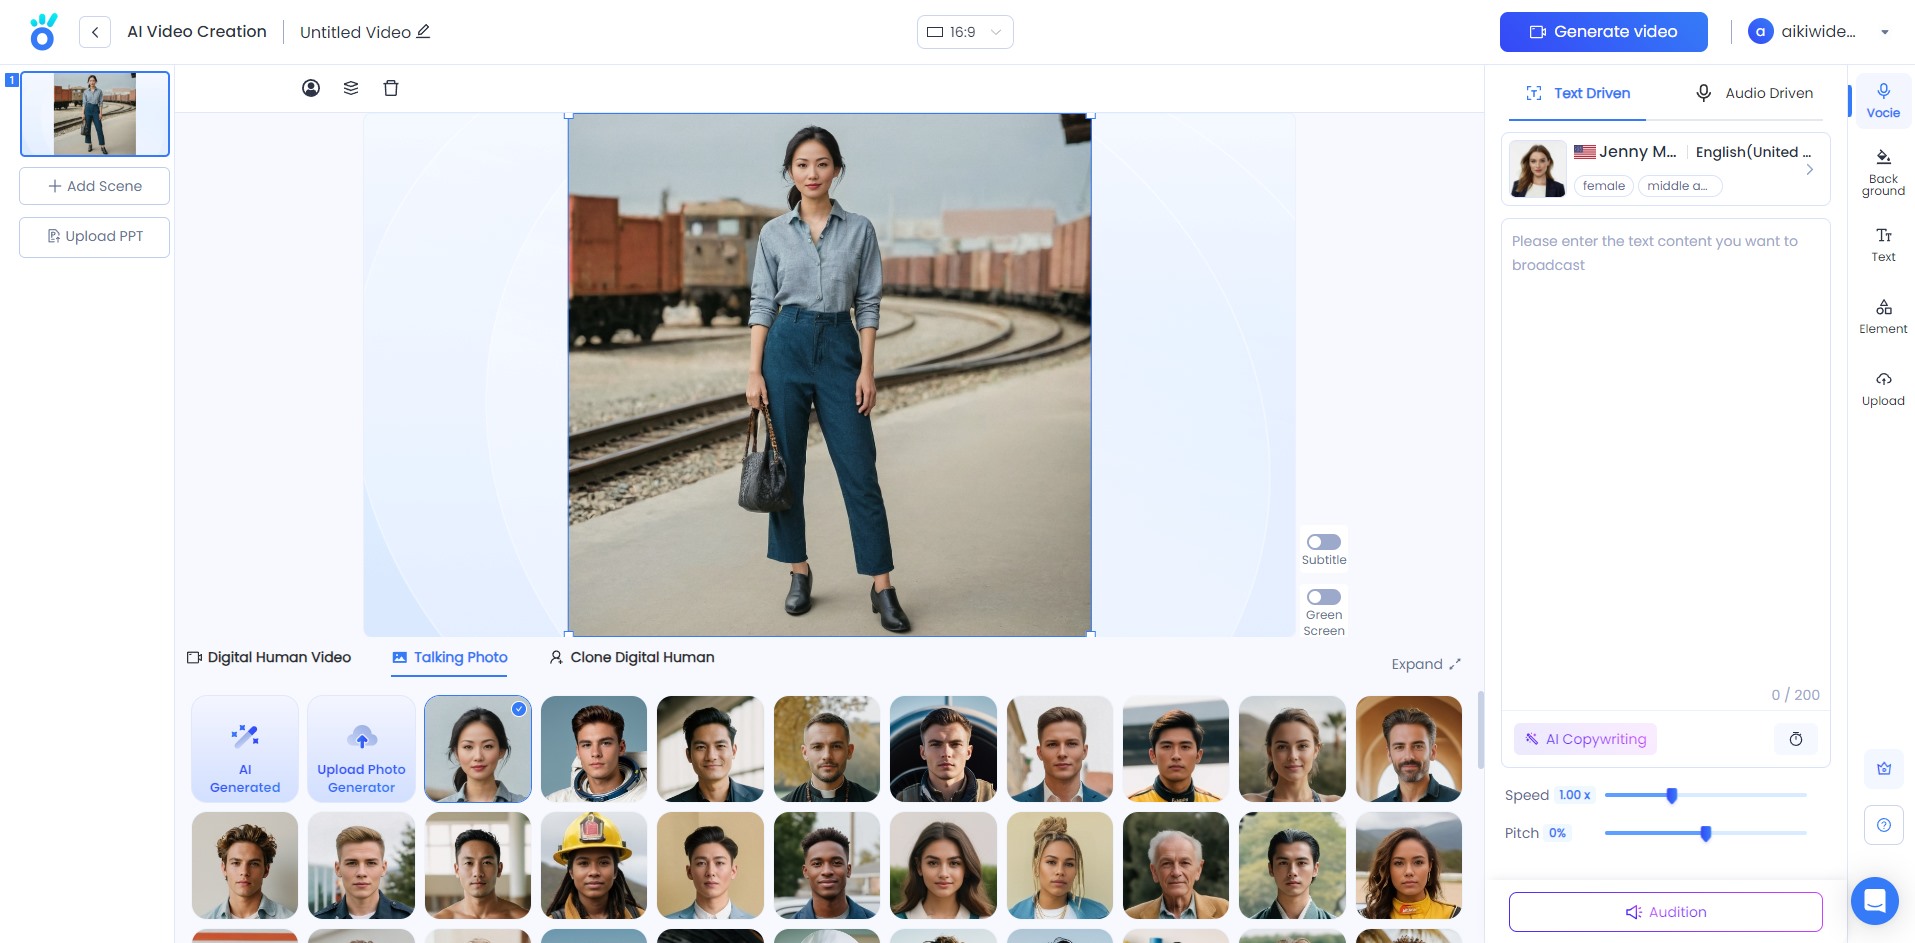Click the avatar gallery scrollbar
Image resolution: width=1915 pixels, height=943 pixels.
pos(1480,730)
